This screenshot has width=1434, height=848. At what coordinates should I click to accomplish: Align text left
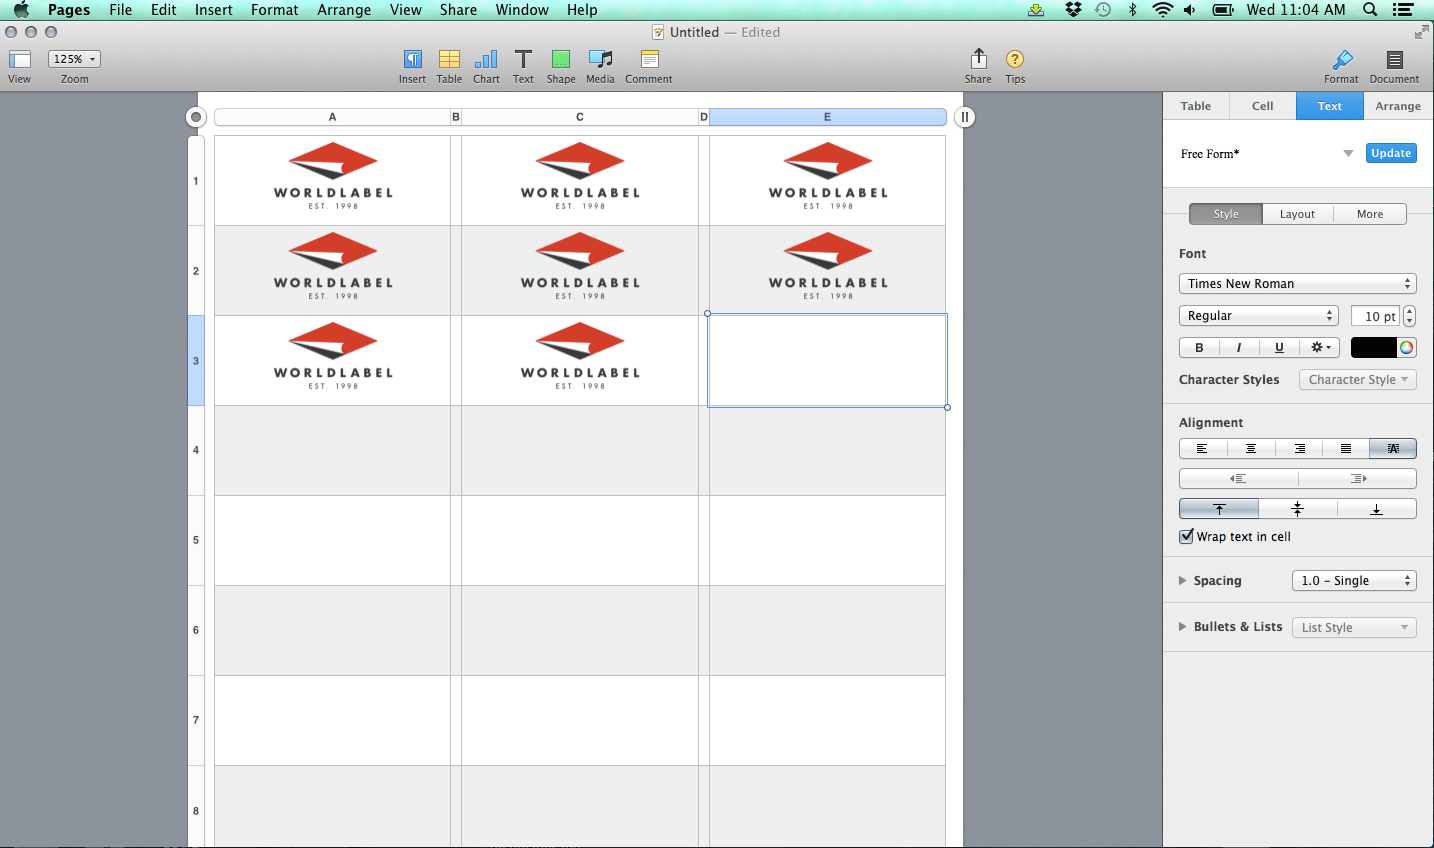[1203, 448]
